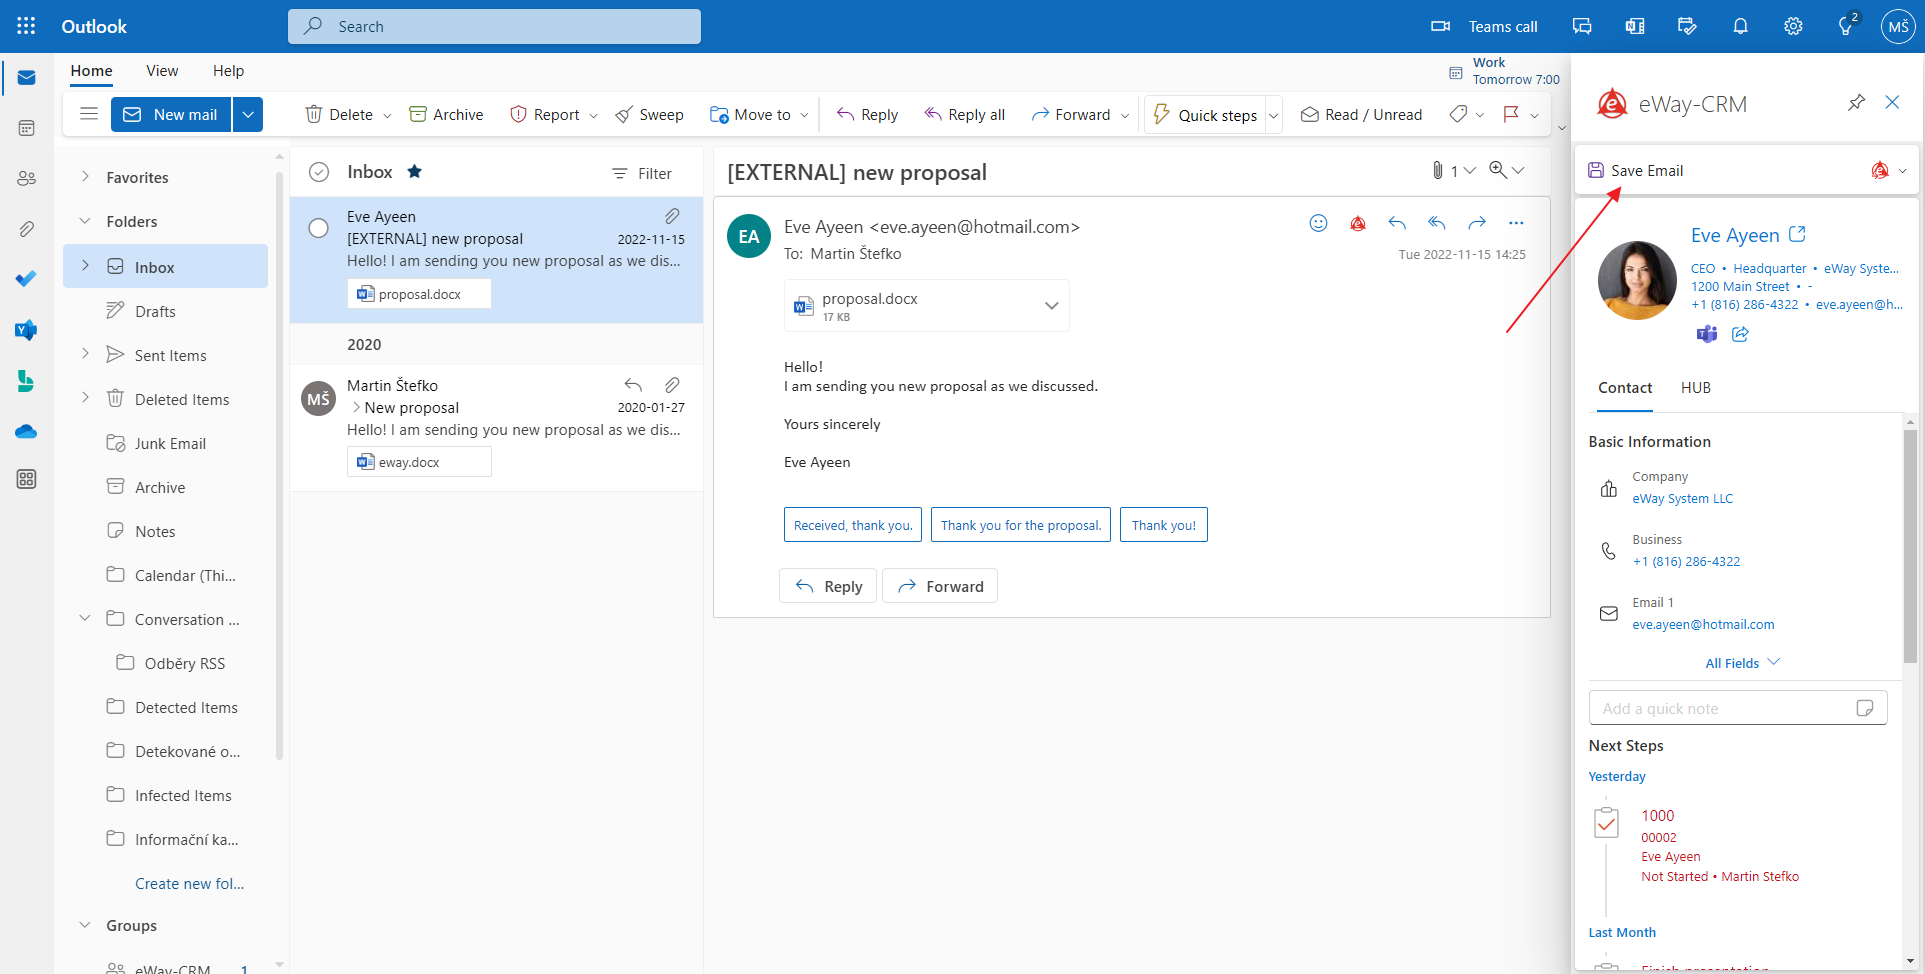Viewport: 1925px width, 974px height.
Task: Add an emoji reaction to the email
Action: click(1318, 223)
